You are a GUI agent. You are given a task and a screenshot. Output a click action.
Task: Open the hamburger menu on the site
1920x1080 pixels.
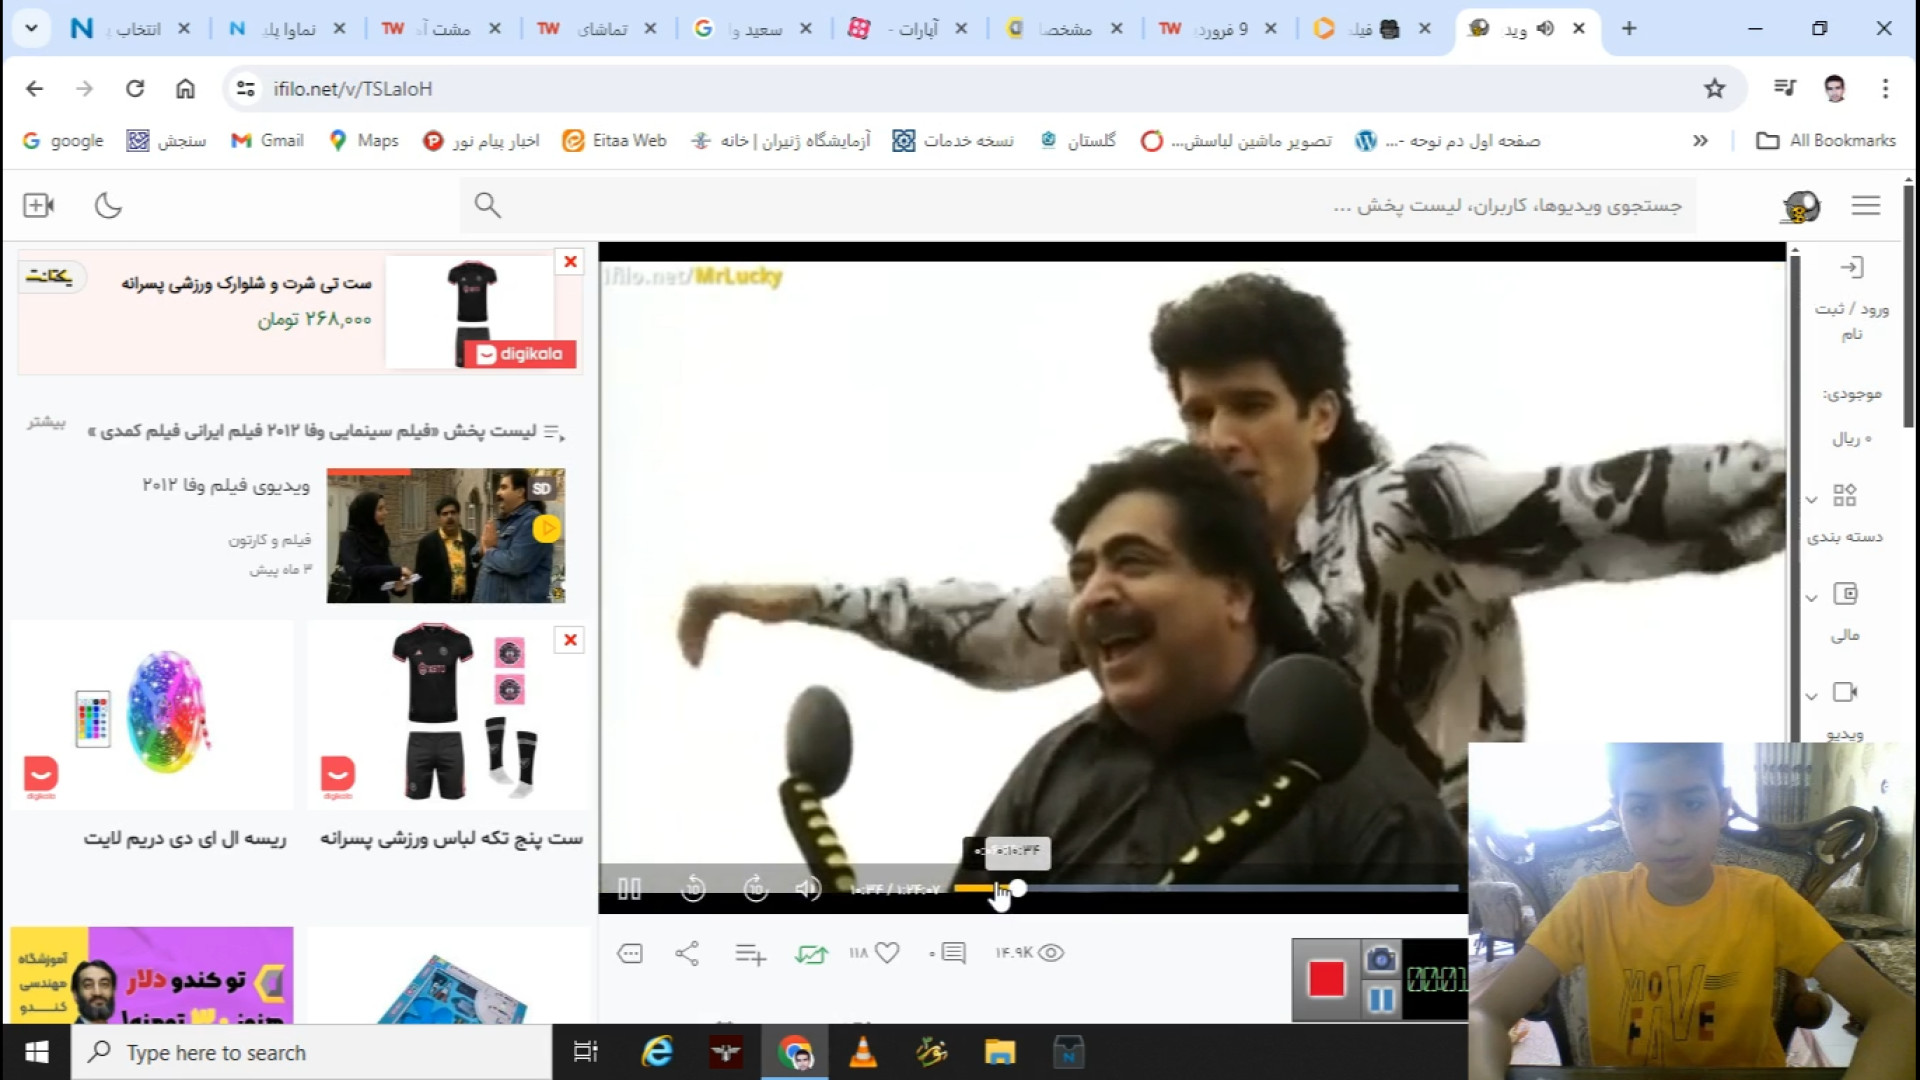(x=1866, y=205)
